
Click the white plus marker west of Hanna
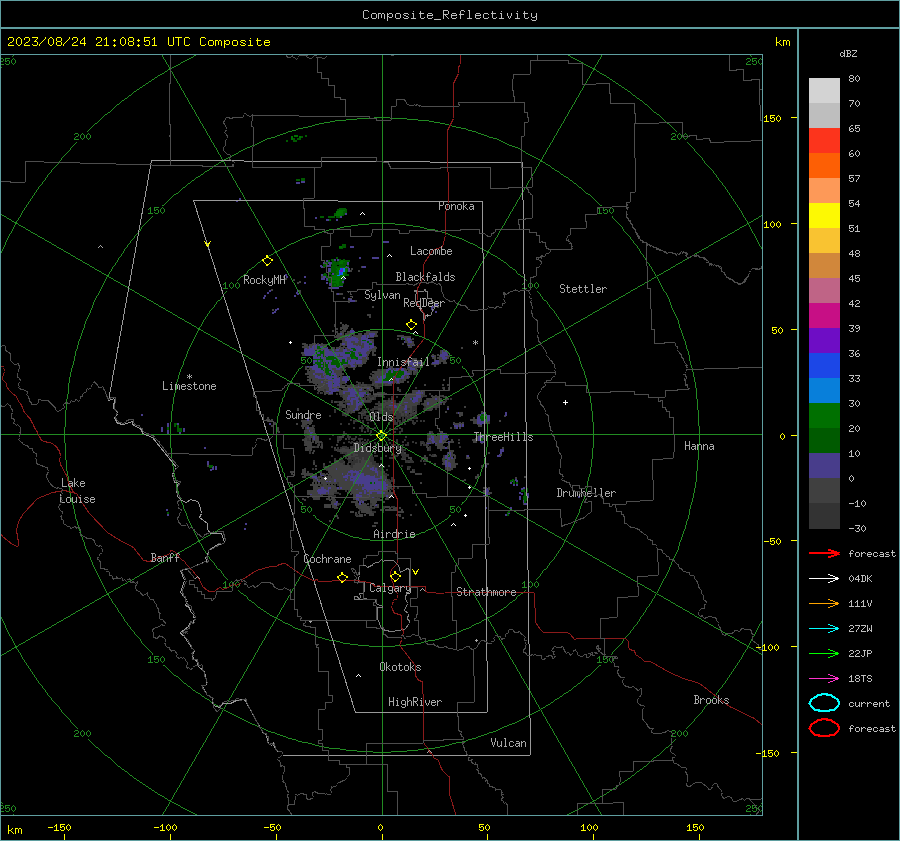[x=565, y=402]
